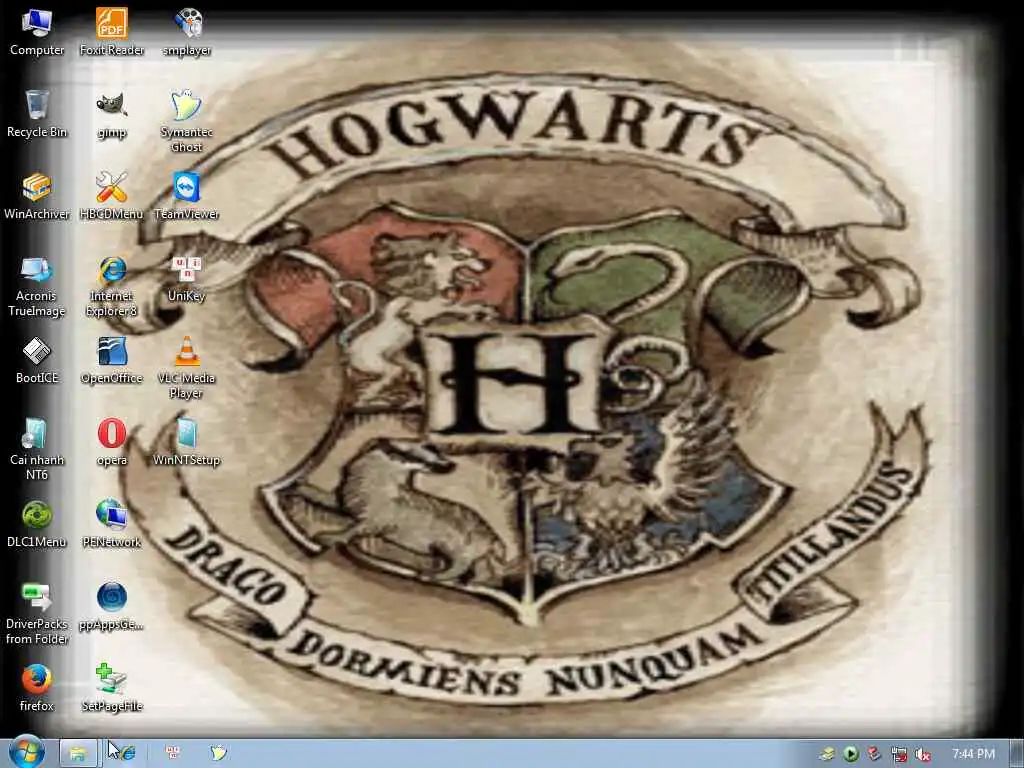Open the OpenOffice desktop shortcut
1024x768 pixels.
pos(112,360)
